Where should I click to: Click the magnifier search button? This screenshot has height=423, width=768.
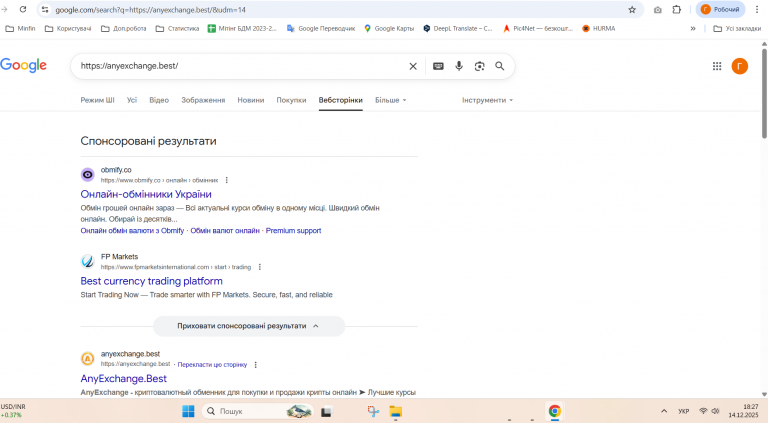(x=500, y=66)
